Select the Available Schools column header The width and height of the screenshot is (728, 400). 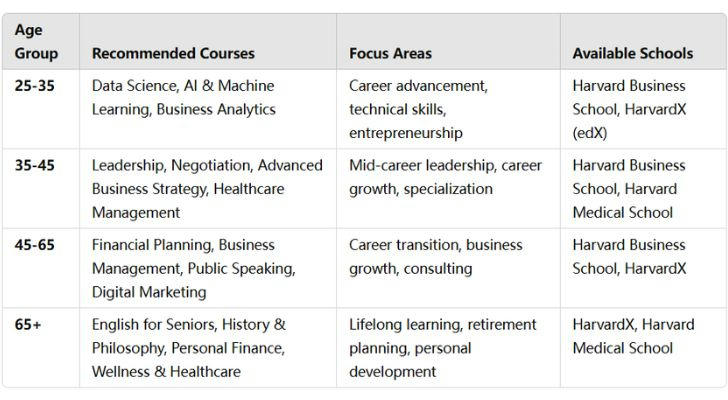click(x=644, y=42)
